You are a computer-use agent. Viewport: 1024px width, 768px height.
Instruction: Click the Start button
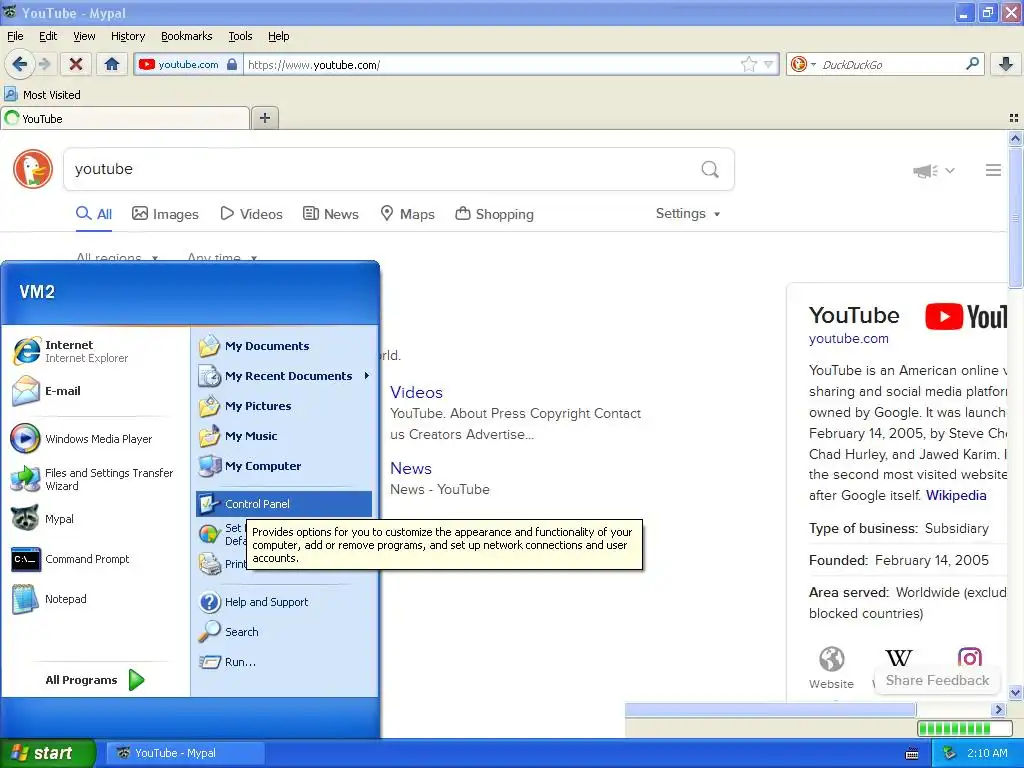click(x=47, y=753)
